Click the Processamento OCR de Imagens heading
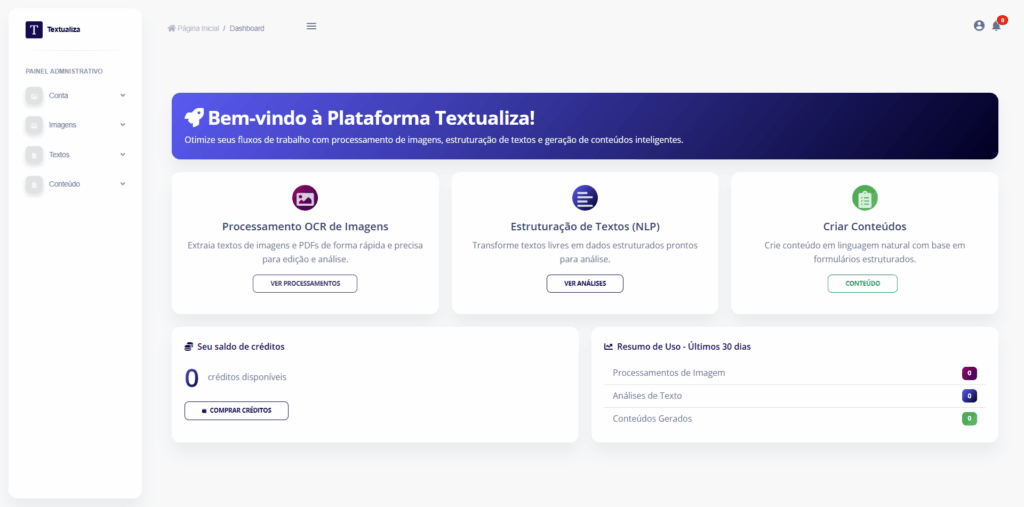The image size is (1024, 507). pyautogui.click(x=305, y=227)
